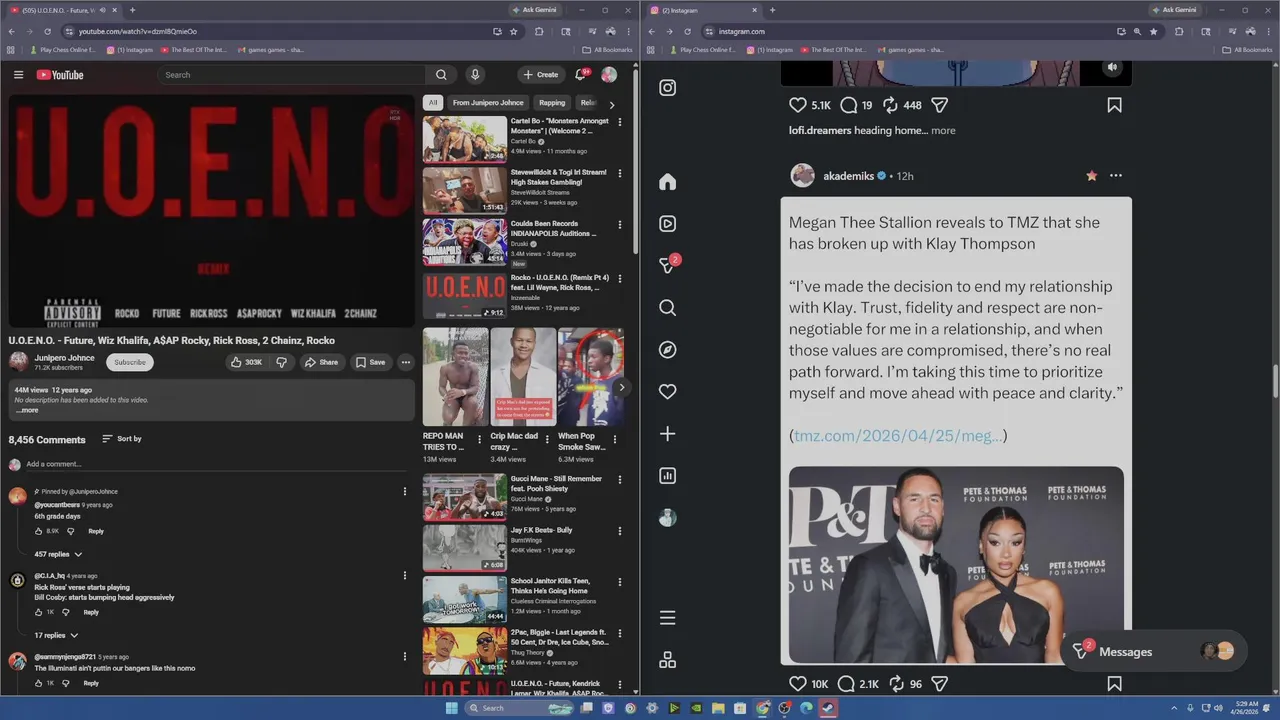Expand video description with ...more
The width and height of the screenshot is (1280, 720).
(27, 410)
